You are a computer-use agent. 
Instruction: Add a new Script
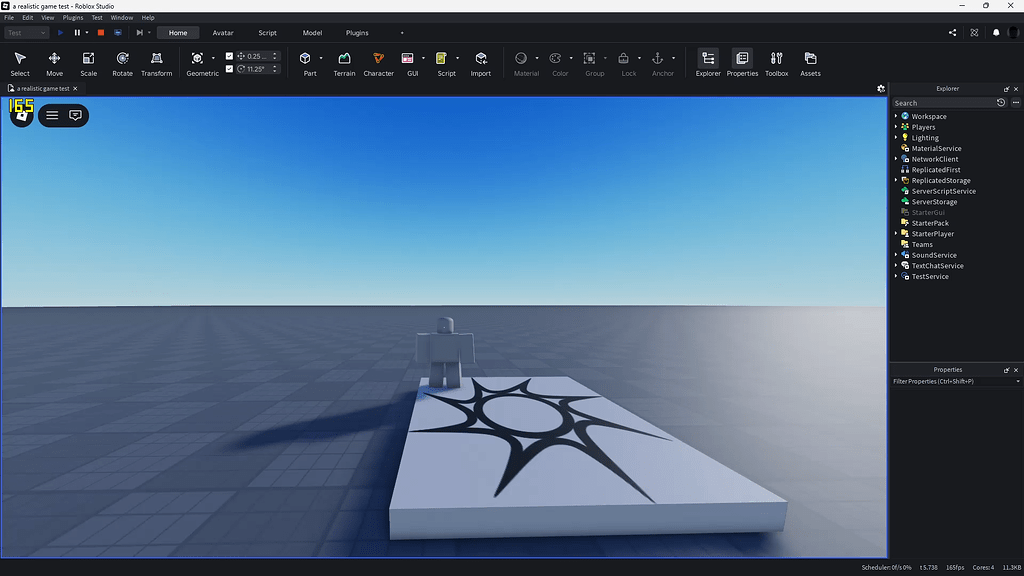pos(441,58)
